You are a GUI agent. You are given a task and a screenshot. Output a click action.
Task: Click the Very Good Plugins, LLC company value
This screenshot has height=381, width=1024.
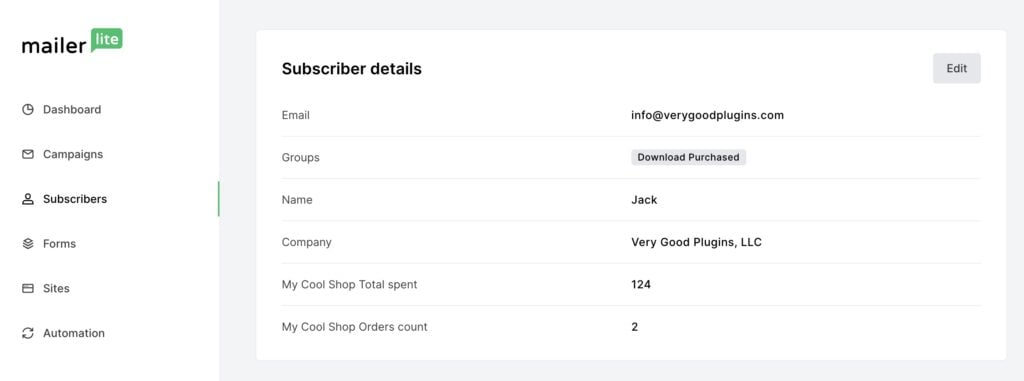click(x=696, y=242)
